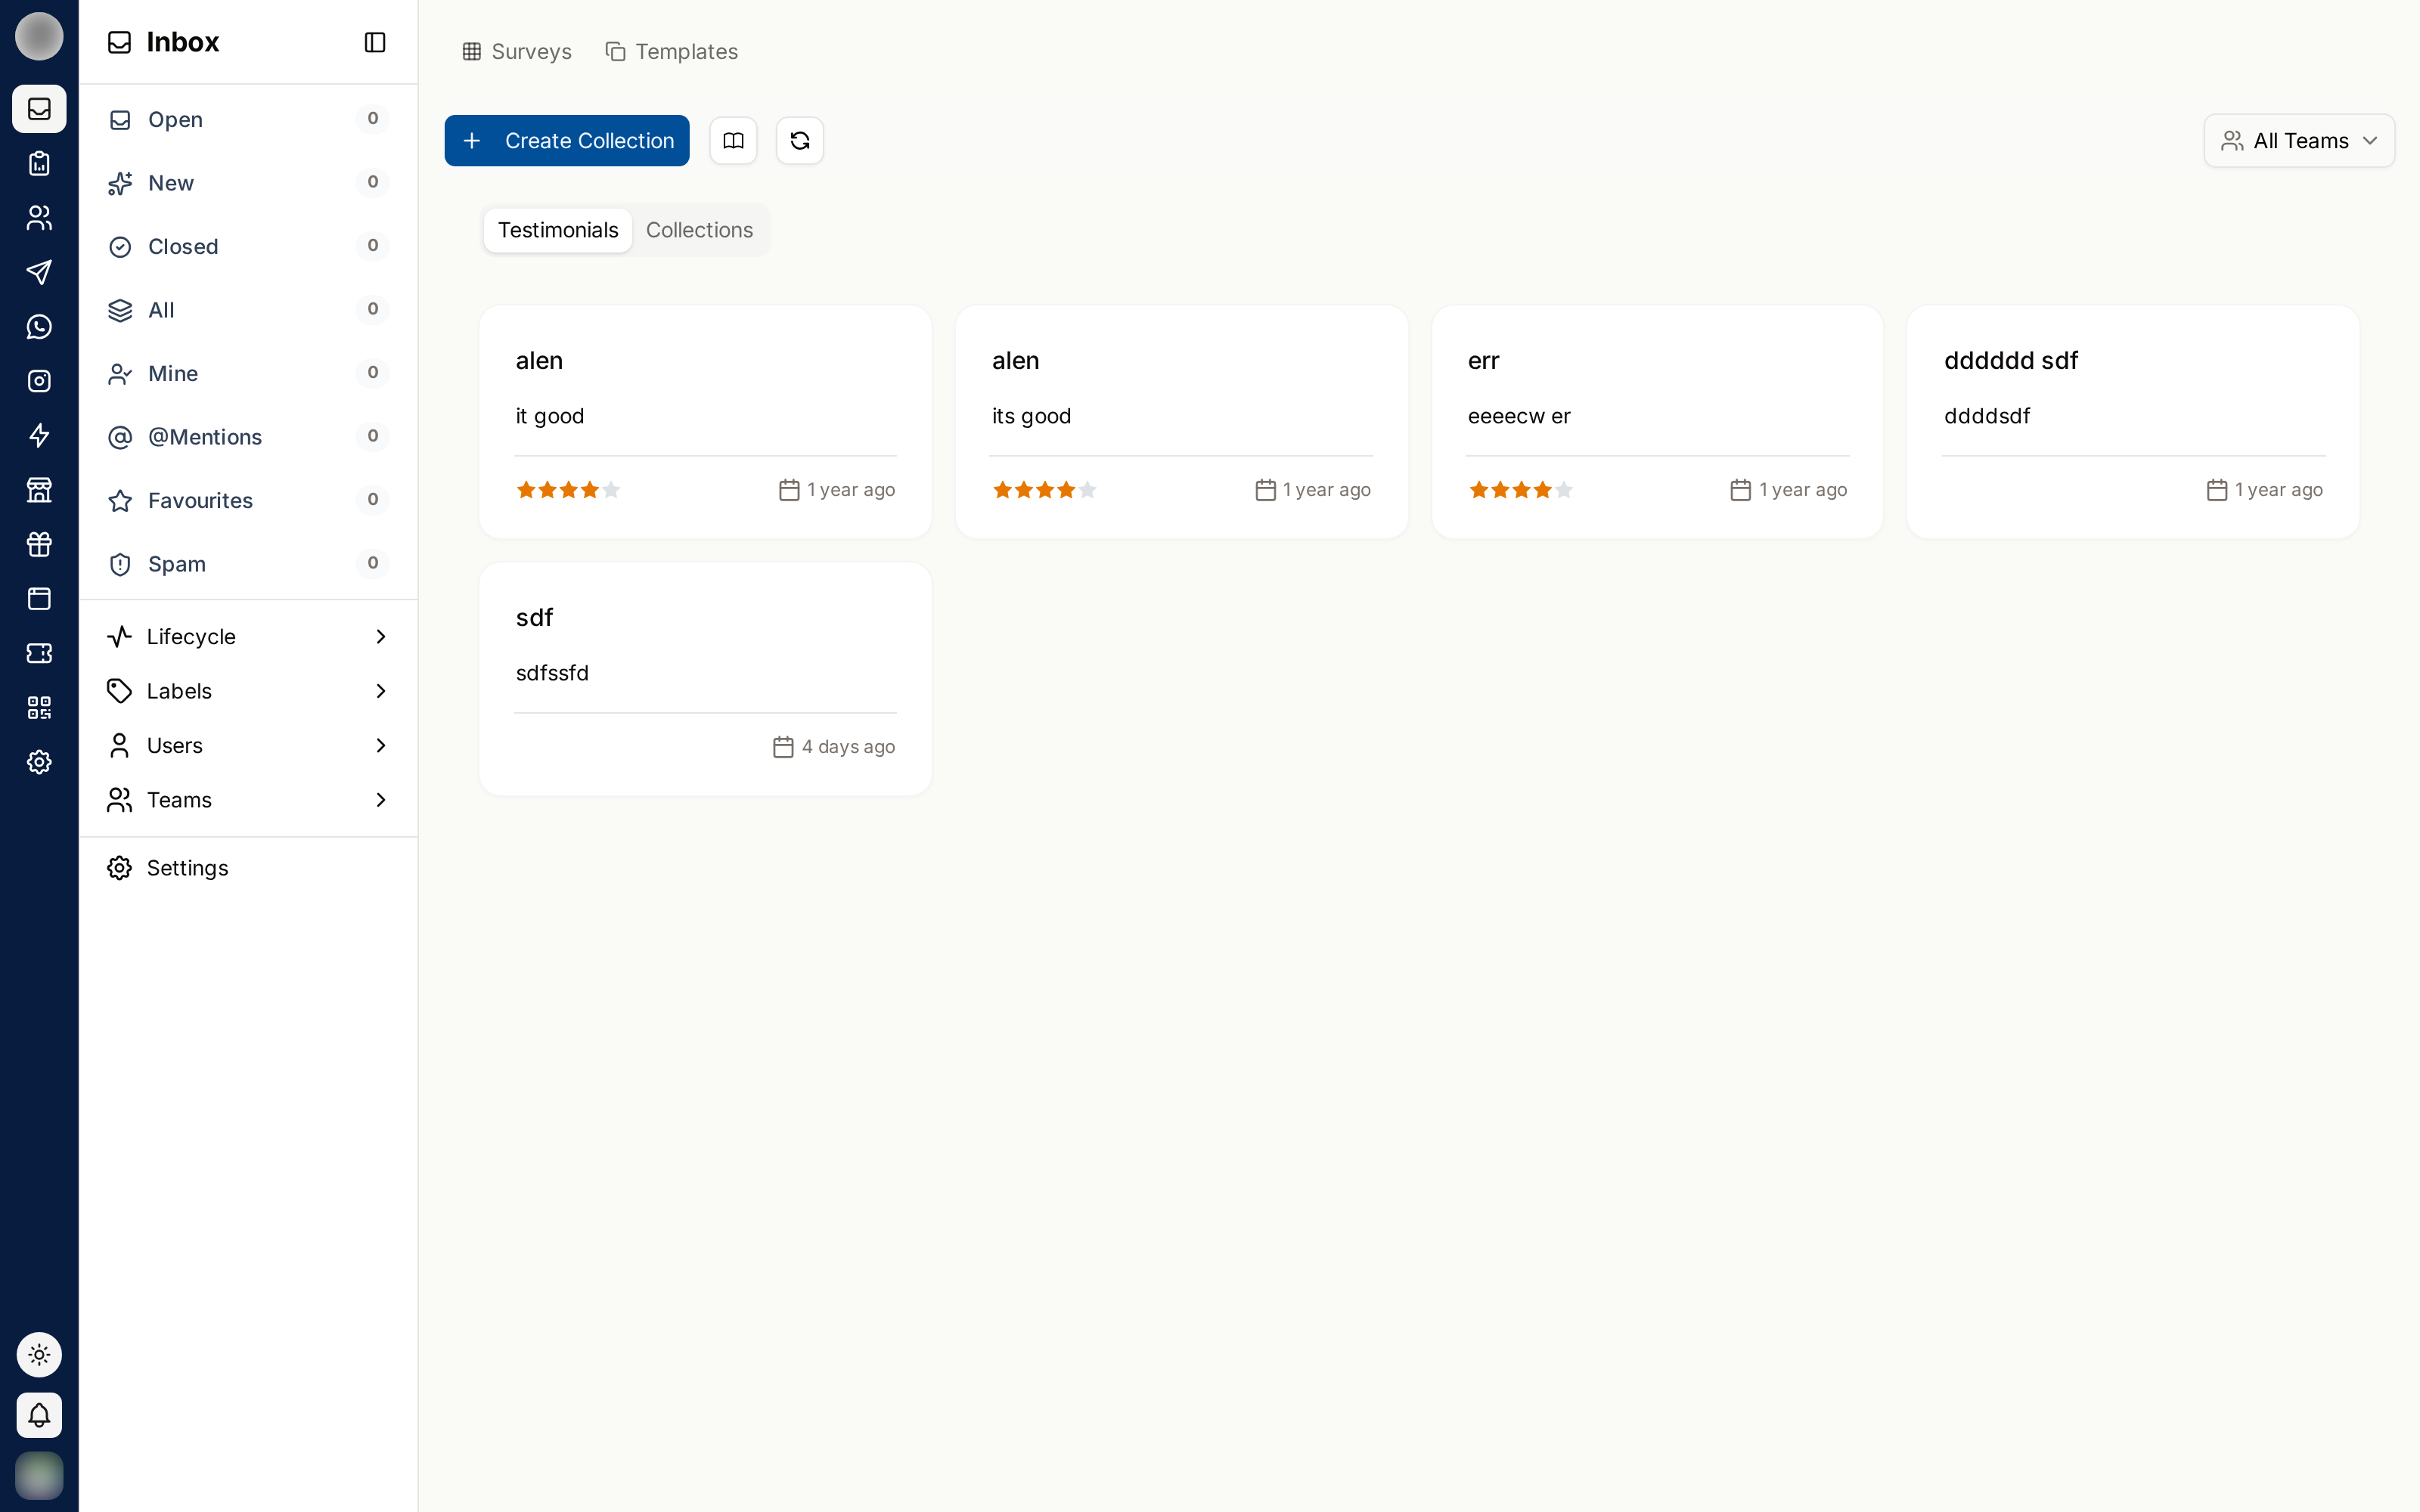Open the QR code icon in the left rail
The width and height of the screenshot is (2420, 1512).
[39, 708]
